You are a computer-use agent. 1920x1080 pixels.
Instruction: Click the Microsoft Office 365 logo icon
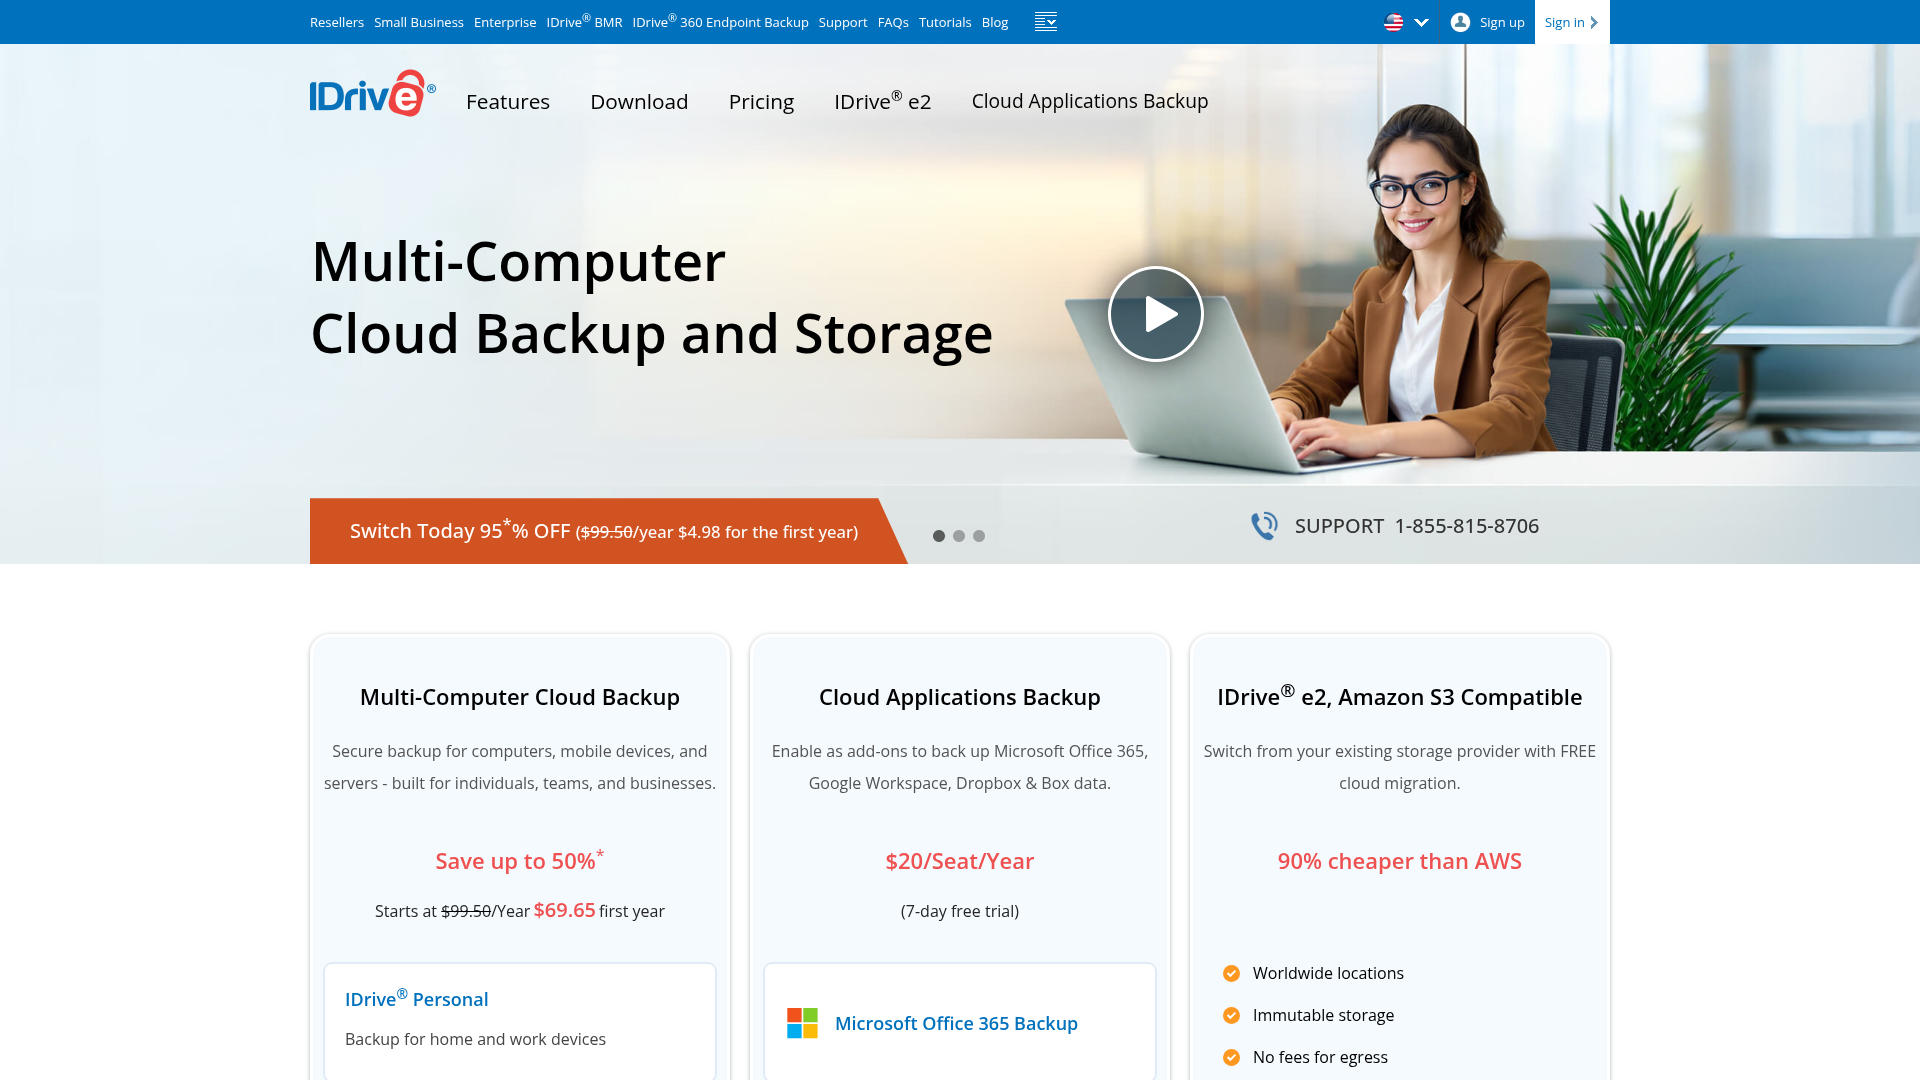tap(802, 1023)
